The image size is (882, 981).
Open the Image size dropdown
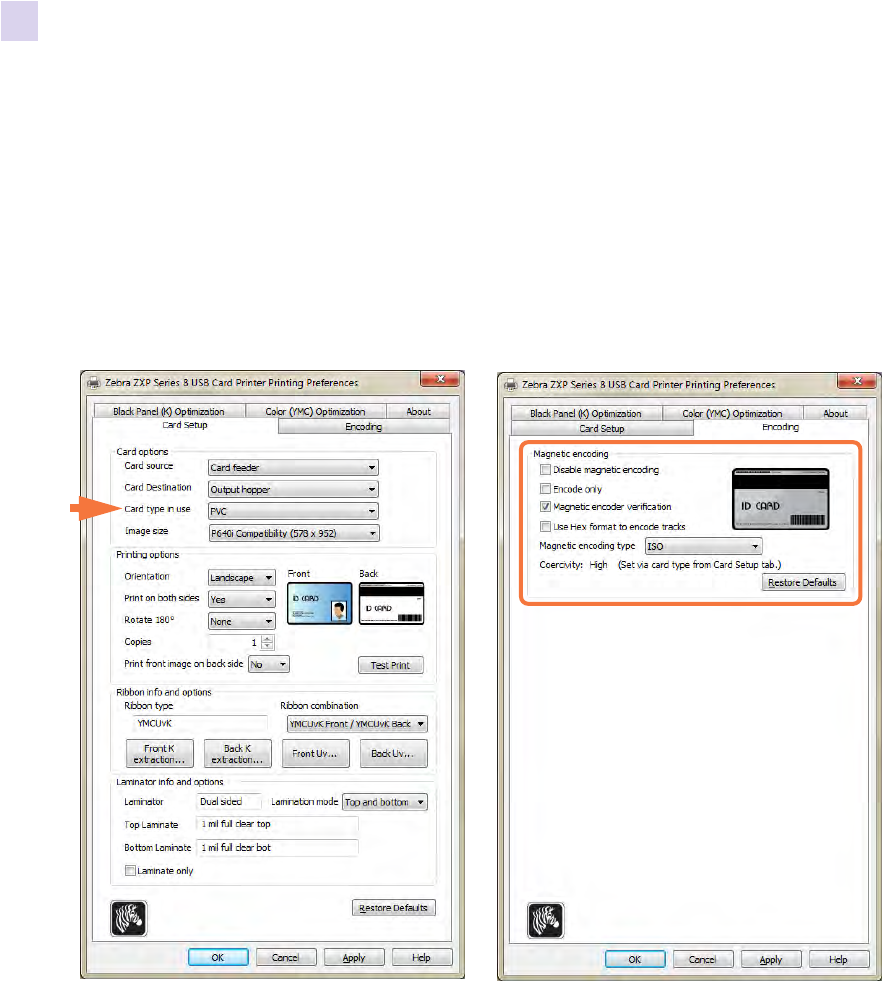(x=294, y=533)
